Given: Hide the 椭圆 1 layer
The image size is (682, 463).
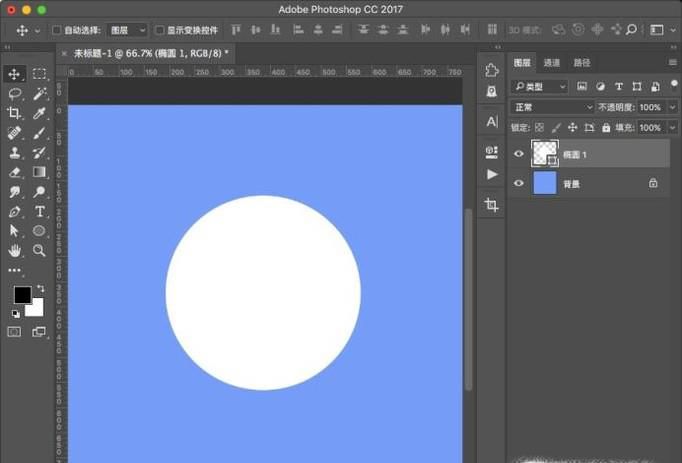Looking at the screenshot, I should (518, 154).
